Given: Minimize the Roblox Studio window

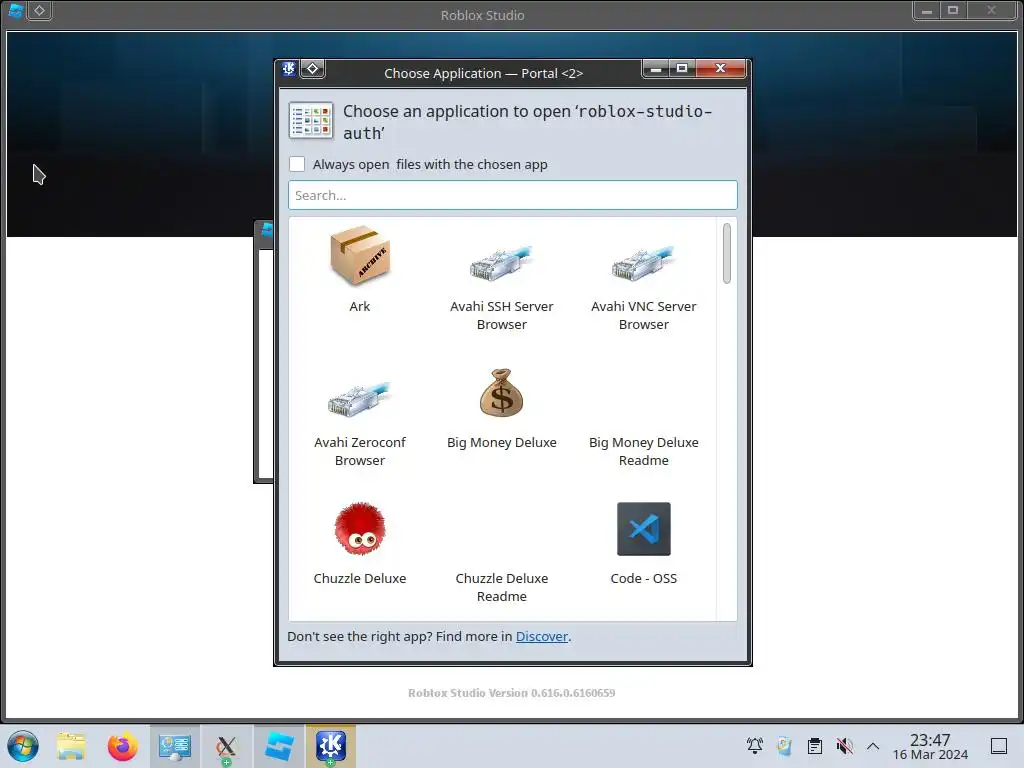Looking at the screenshot, I should click(927, 10).
